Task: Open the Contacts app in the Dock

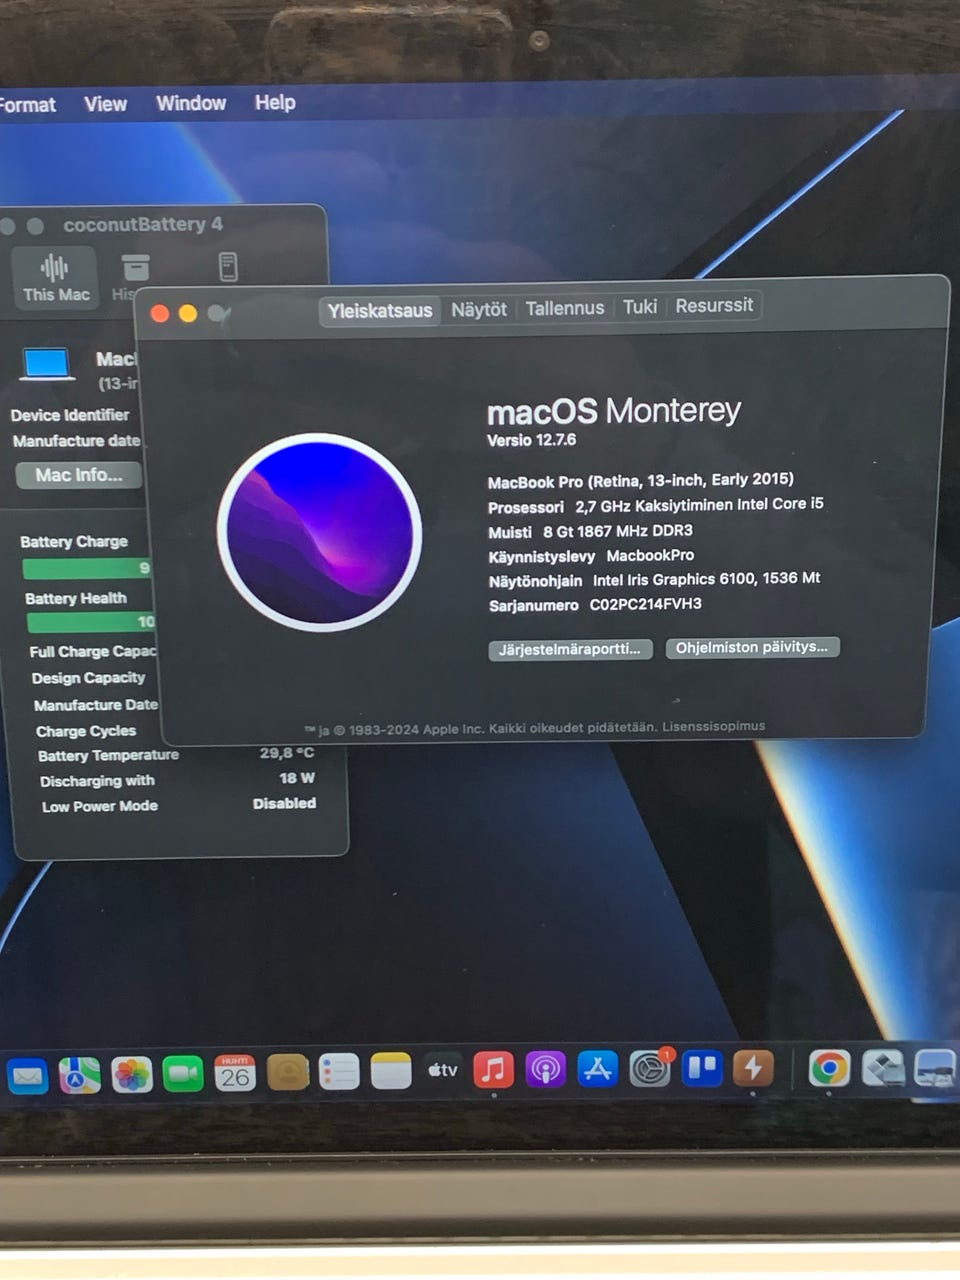Action: pyautogui.click(x=288, y=1073)
